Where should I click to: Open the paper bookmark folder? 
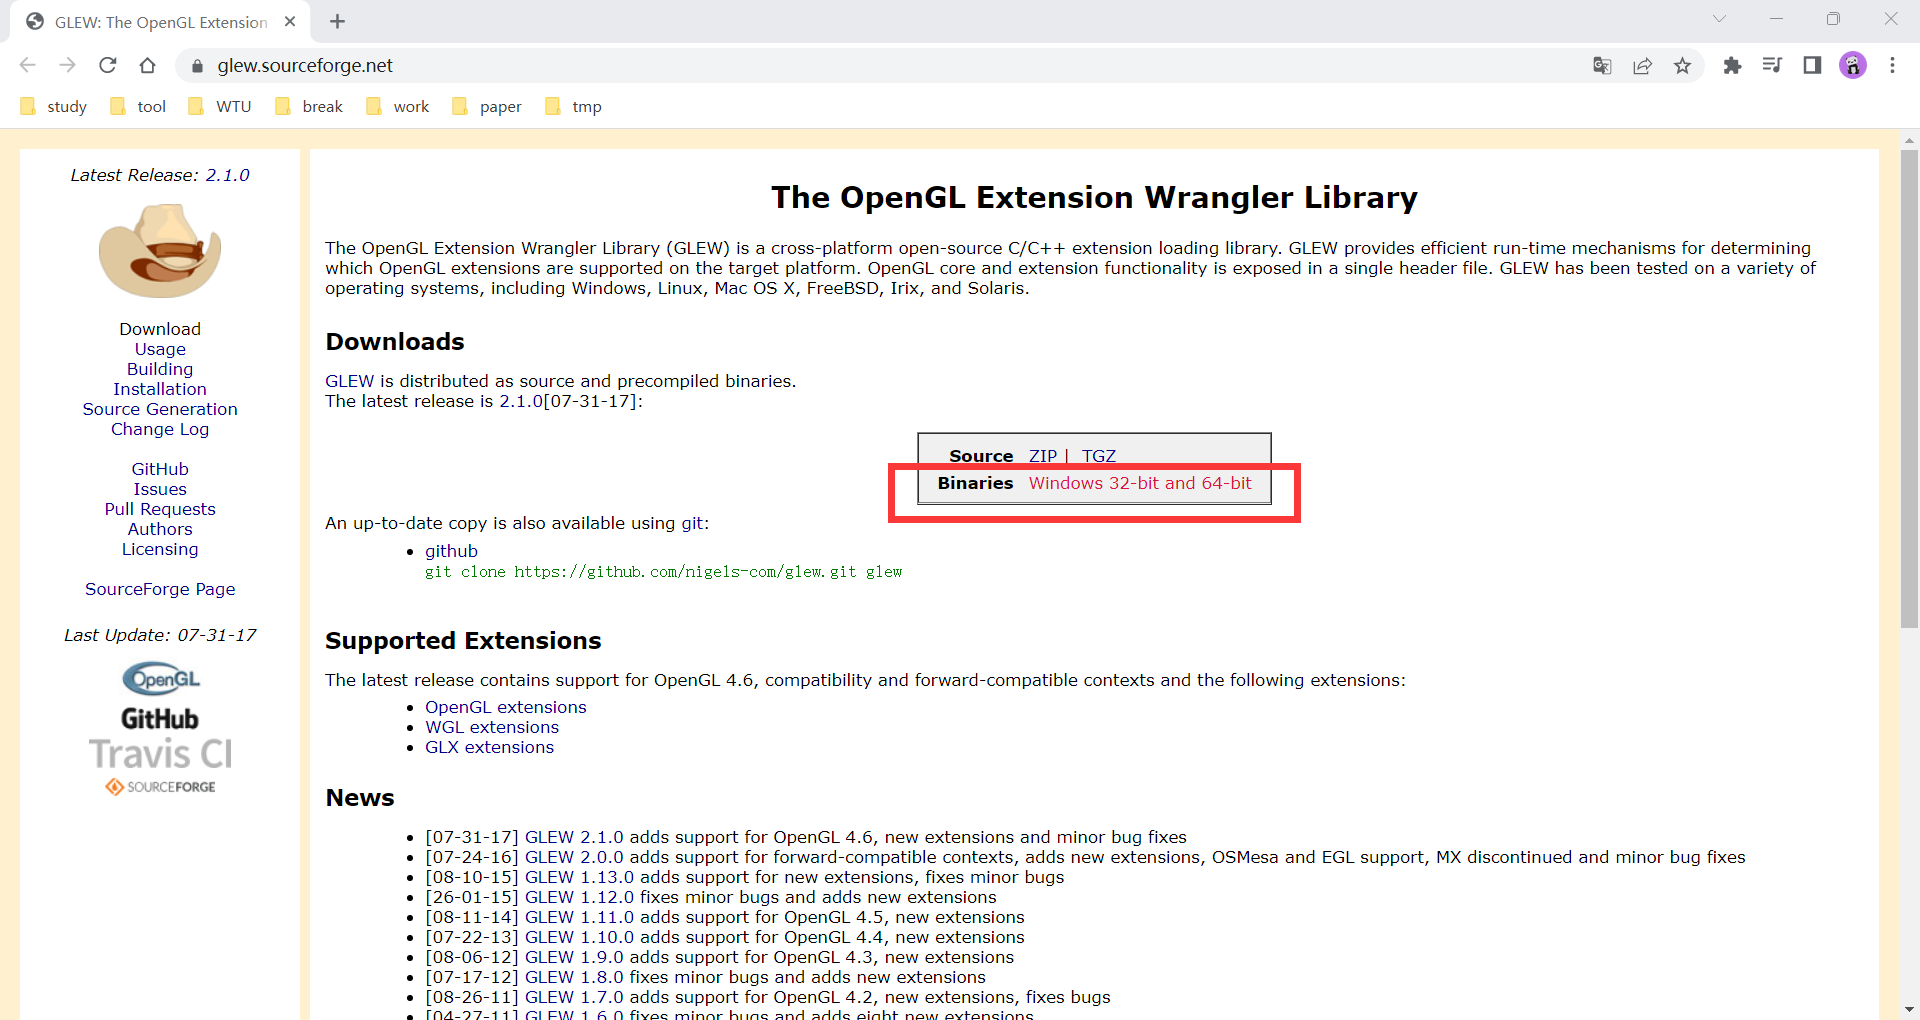487,107
